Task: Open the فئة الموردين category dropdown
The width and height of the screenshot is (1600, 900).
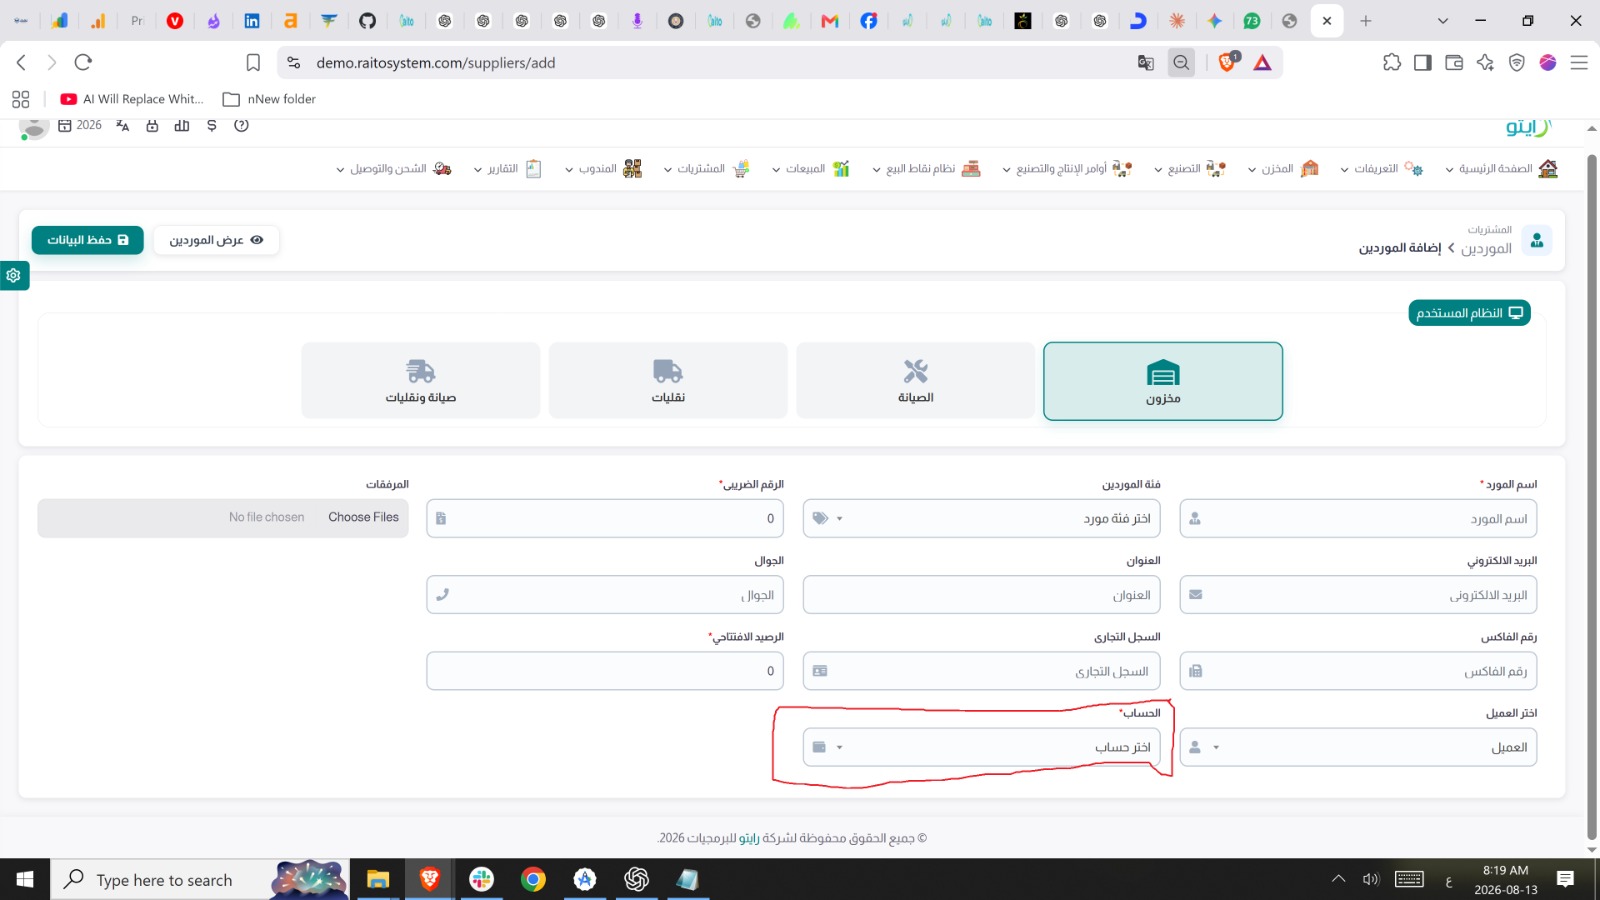Action: point(981,518)
